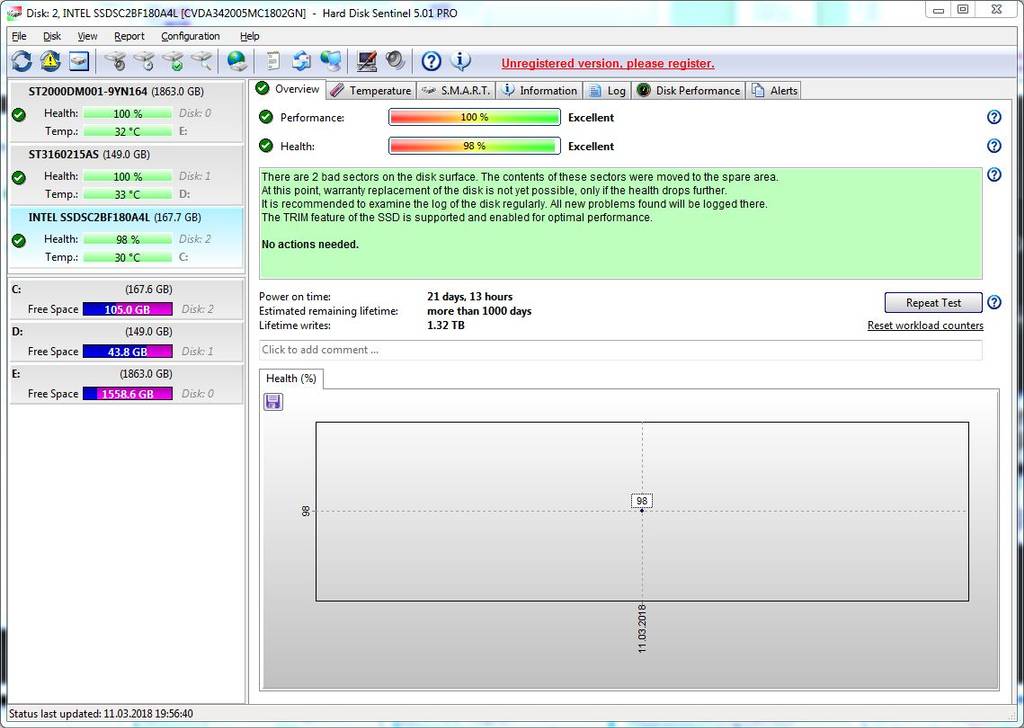This screenshot has width=1024, height=728.
Task: Click the envelope with blue arrows icon
Action: click(x=302, y=61)
